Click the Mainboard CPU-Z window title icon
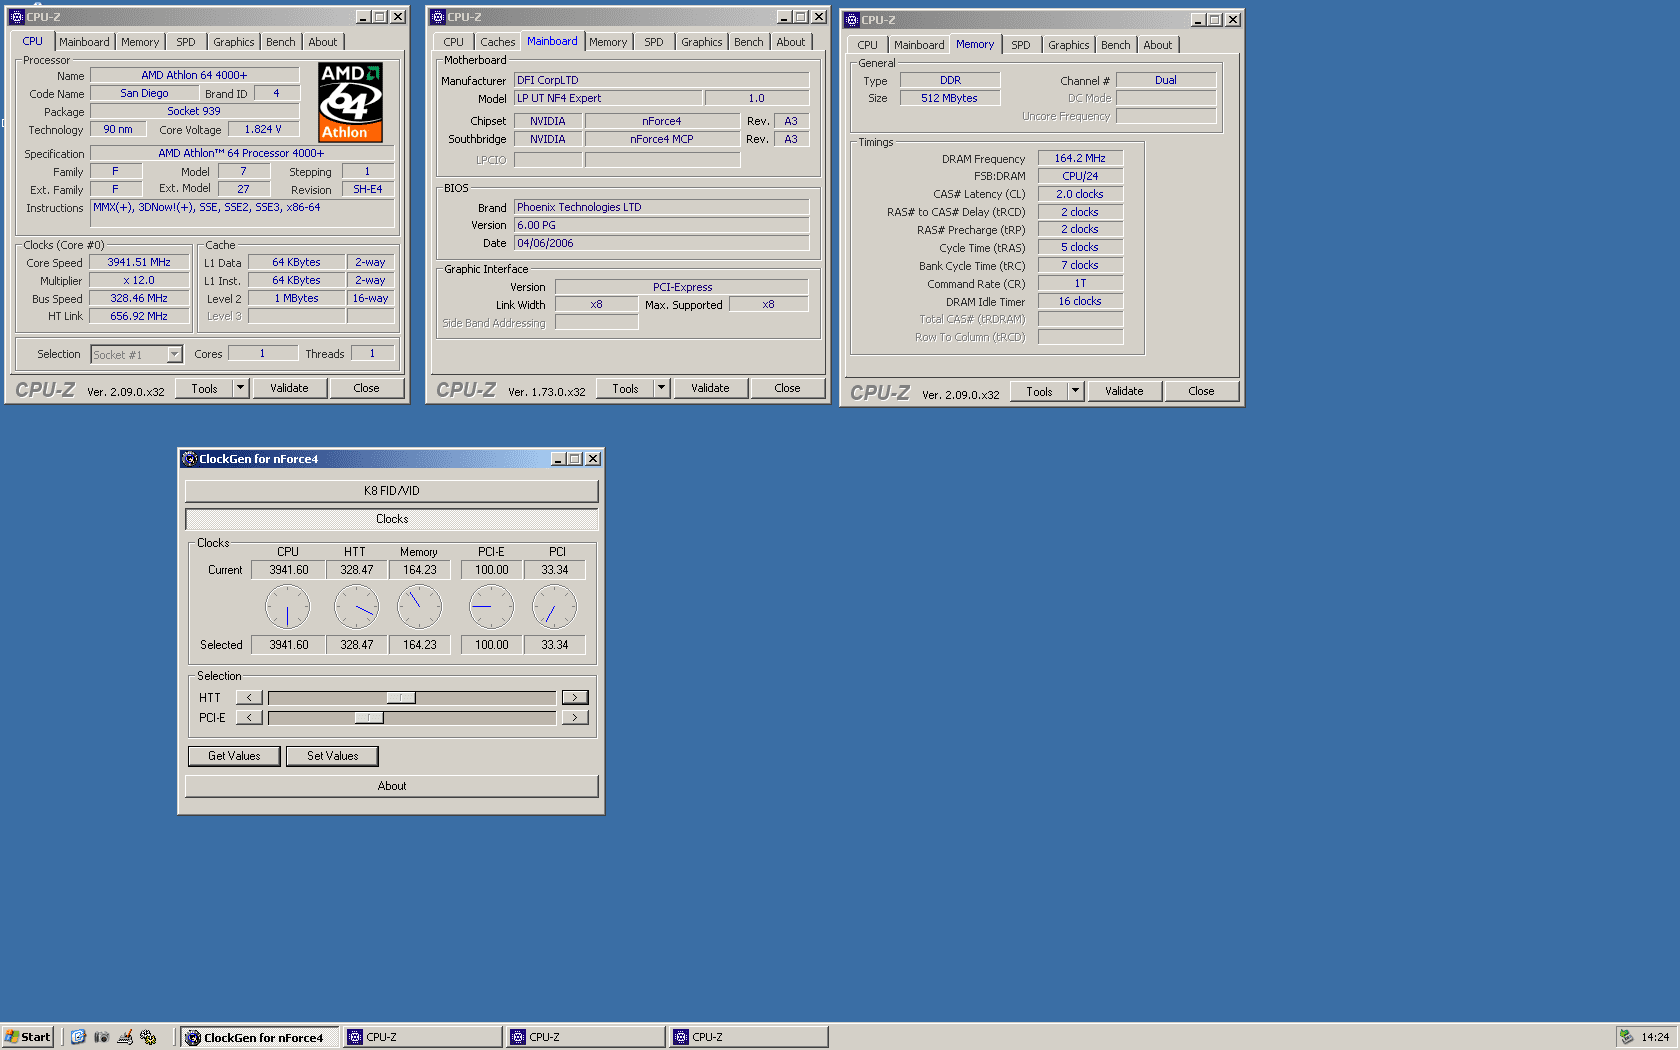 click(437, 17)
